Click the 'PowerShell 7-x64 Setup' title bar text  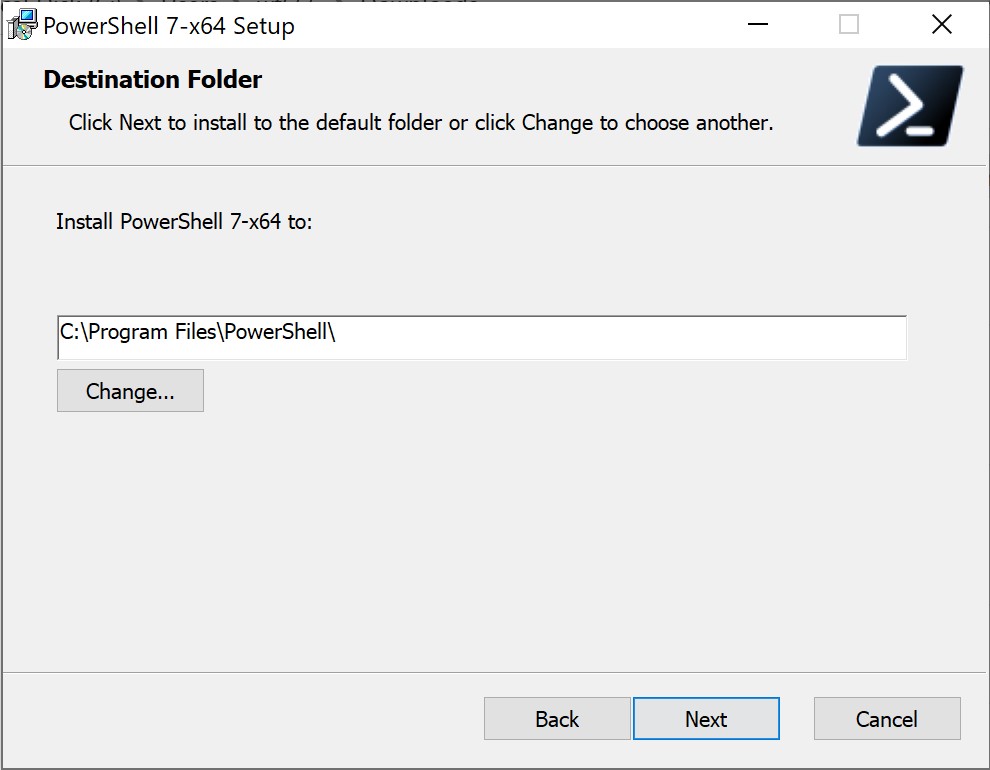click(x=169, y=26)
